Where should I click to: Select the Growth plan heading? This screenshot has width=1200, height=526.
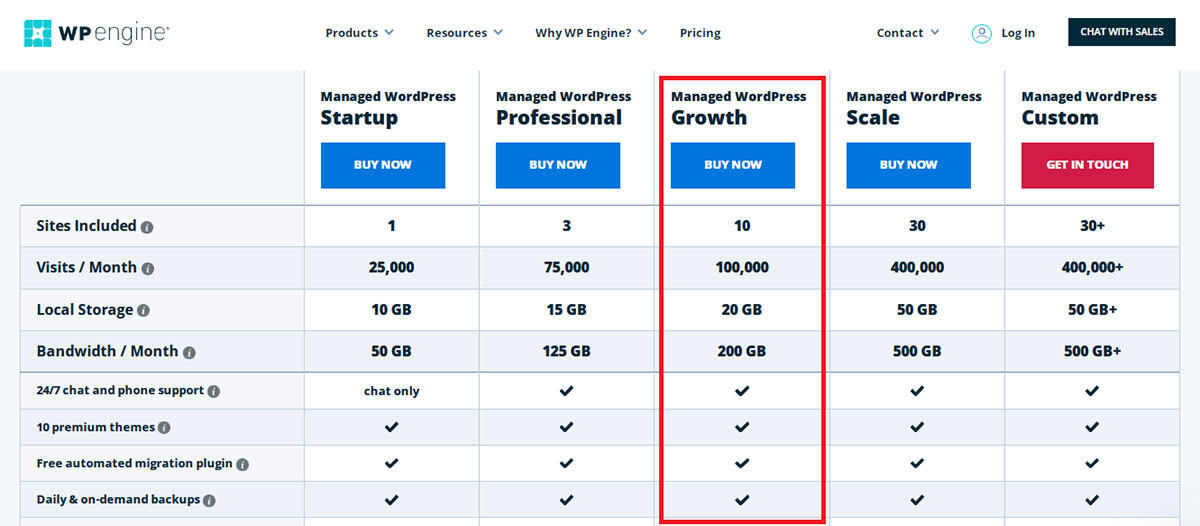[709, 118]
